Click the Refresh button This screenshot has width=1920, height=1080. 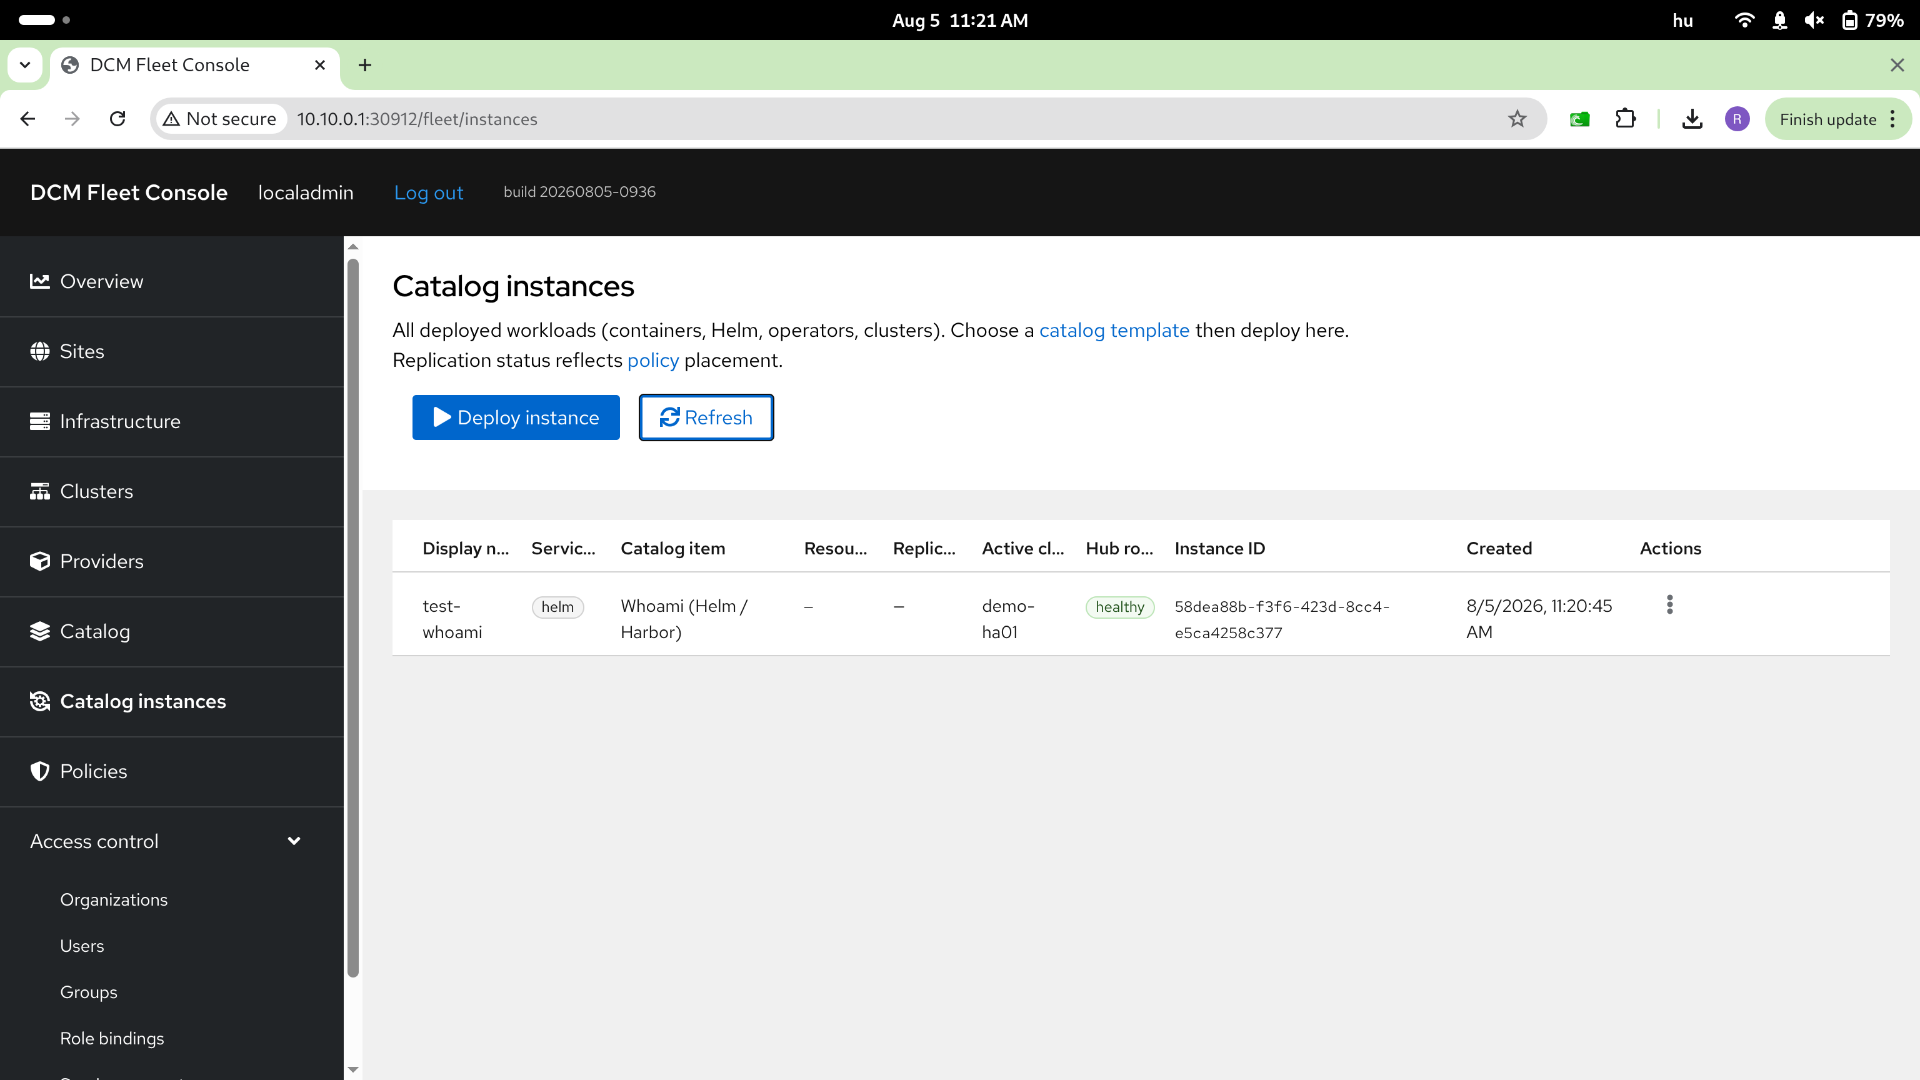point(706,417)
